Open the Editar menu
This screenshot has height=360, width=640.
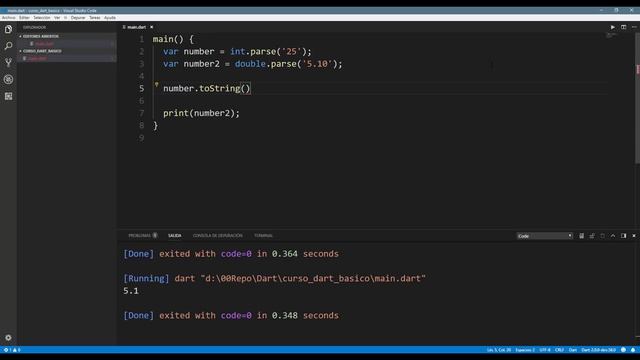pyautogui.click(x=24, y=18)
